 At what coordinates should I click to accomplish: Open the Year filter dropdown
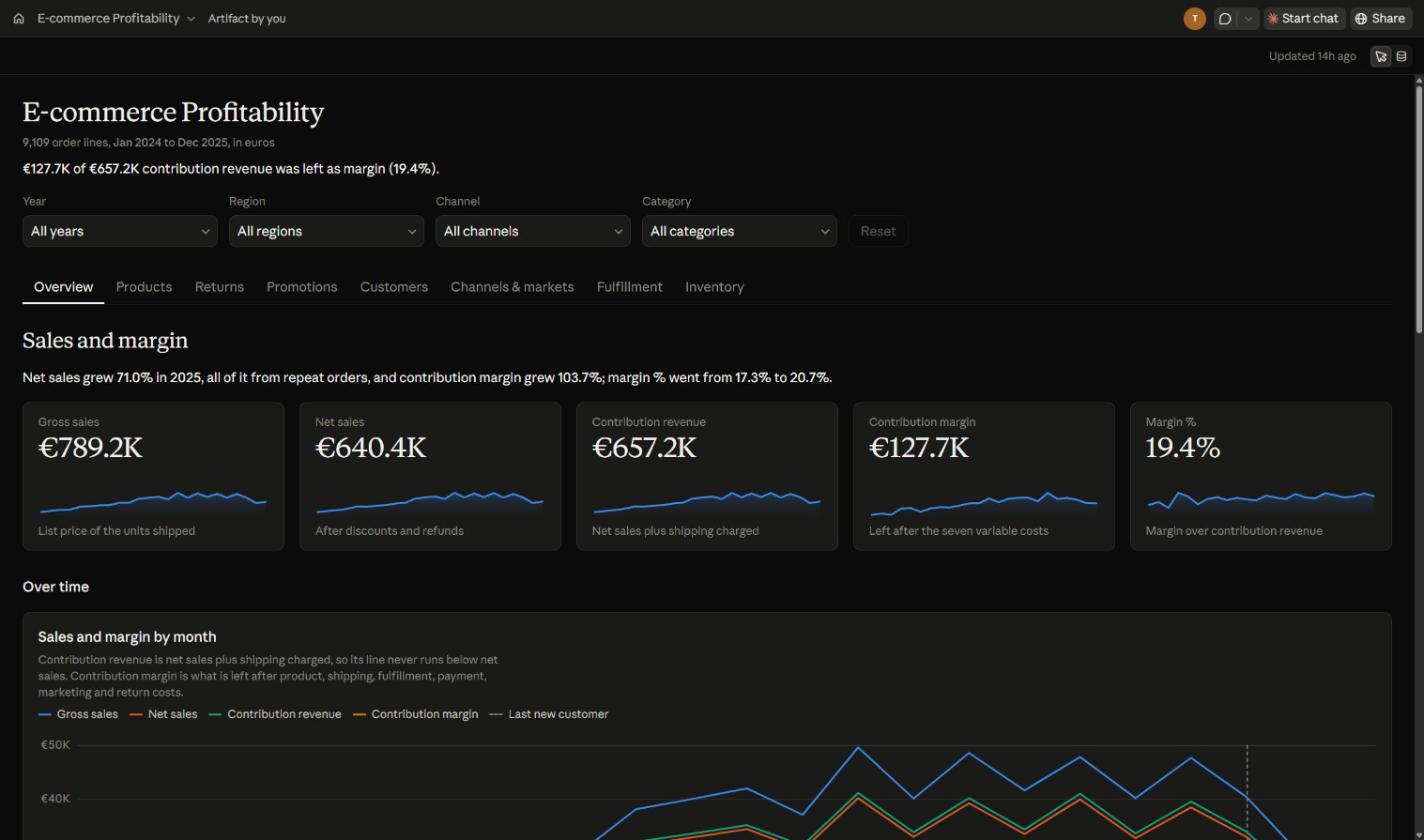120,231
